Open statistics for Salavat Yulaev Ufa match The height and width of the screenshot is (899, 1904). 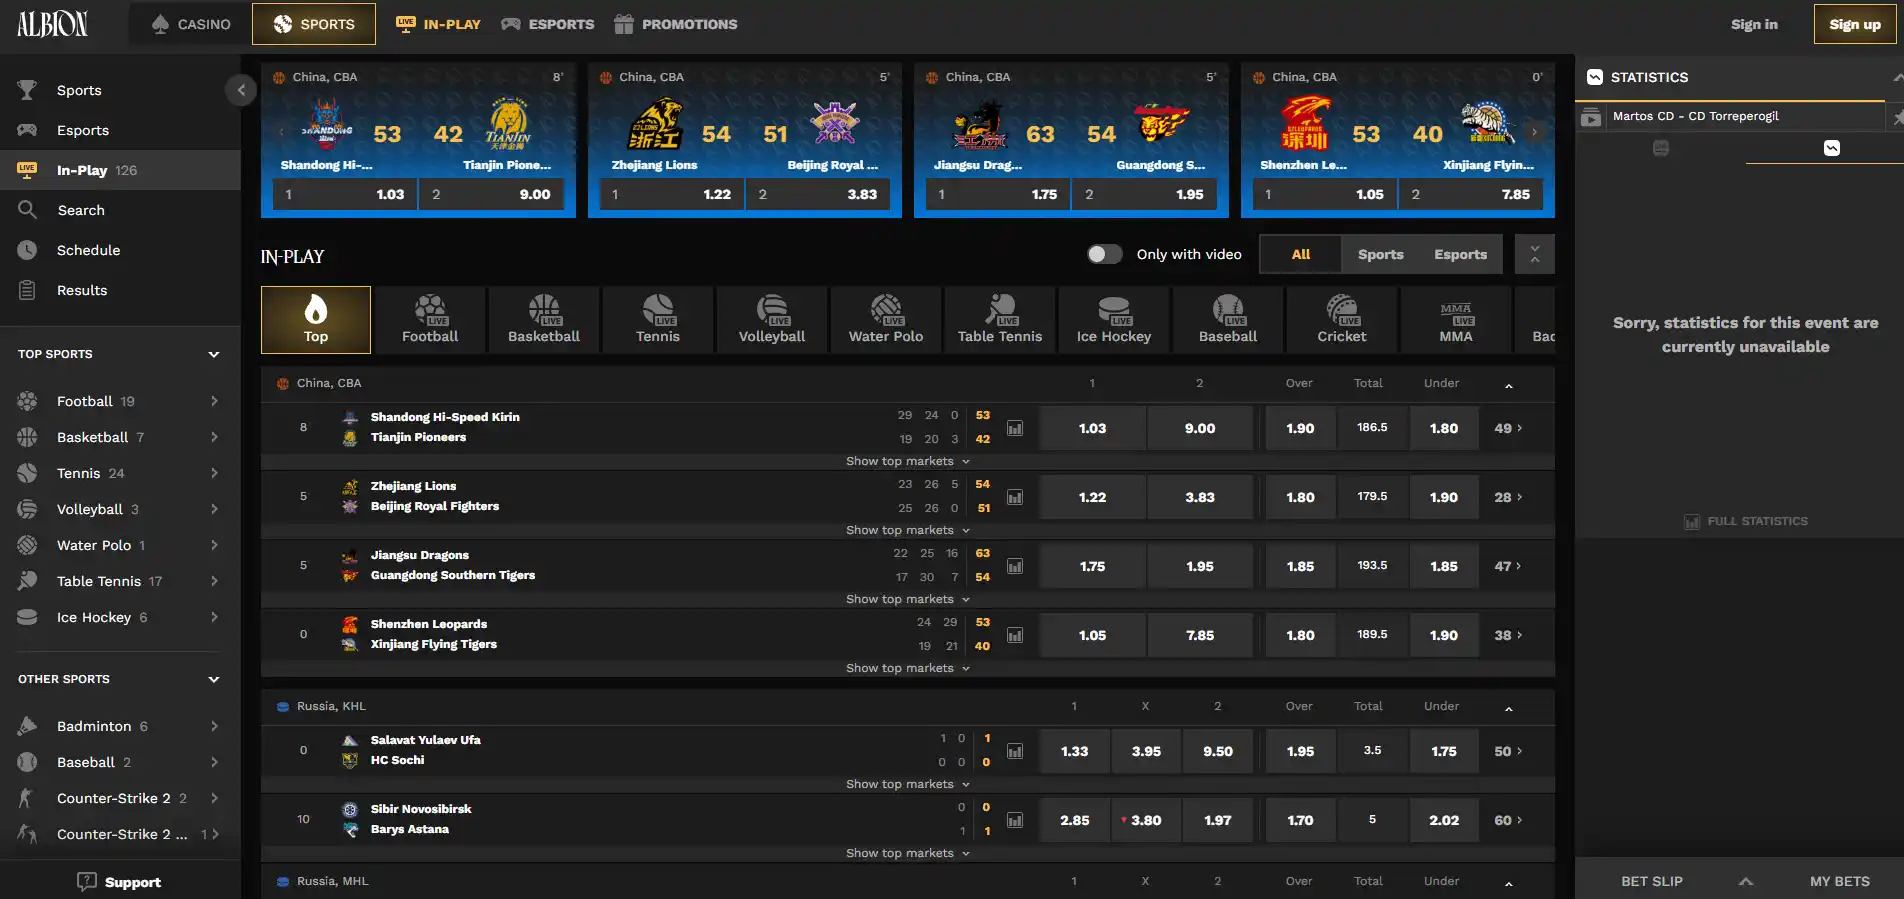[x=1015, y=751]
